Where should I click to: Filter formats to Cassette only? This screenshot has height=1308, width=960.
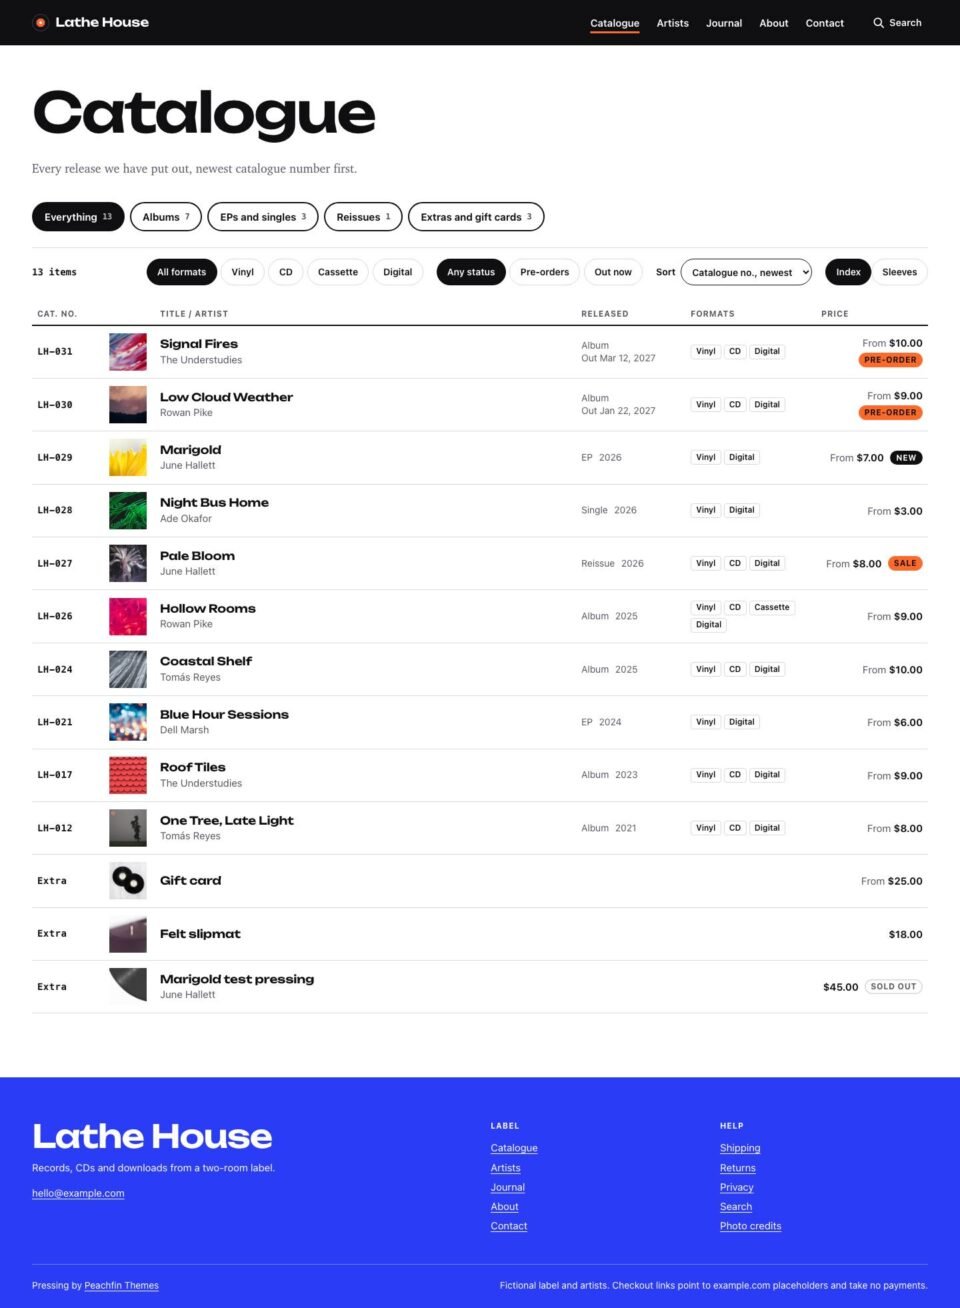(x=338, y=272)
